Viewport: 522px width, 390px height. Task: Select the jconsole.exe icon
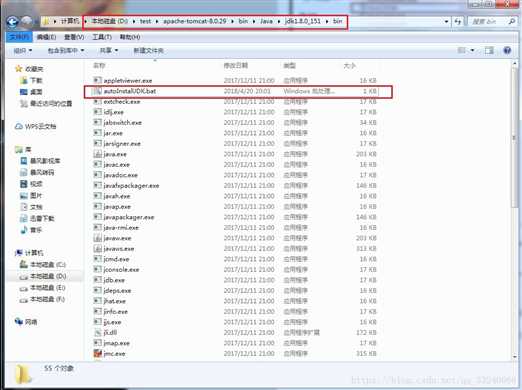[x=97, y=269]
